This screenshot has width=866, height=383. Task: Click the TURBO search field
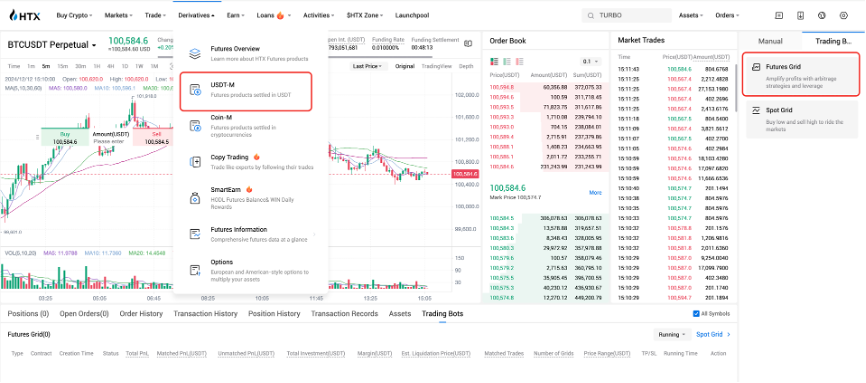[627, 15]
